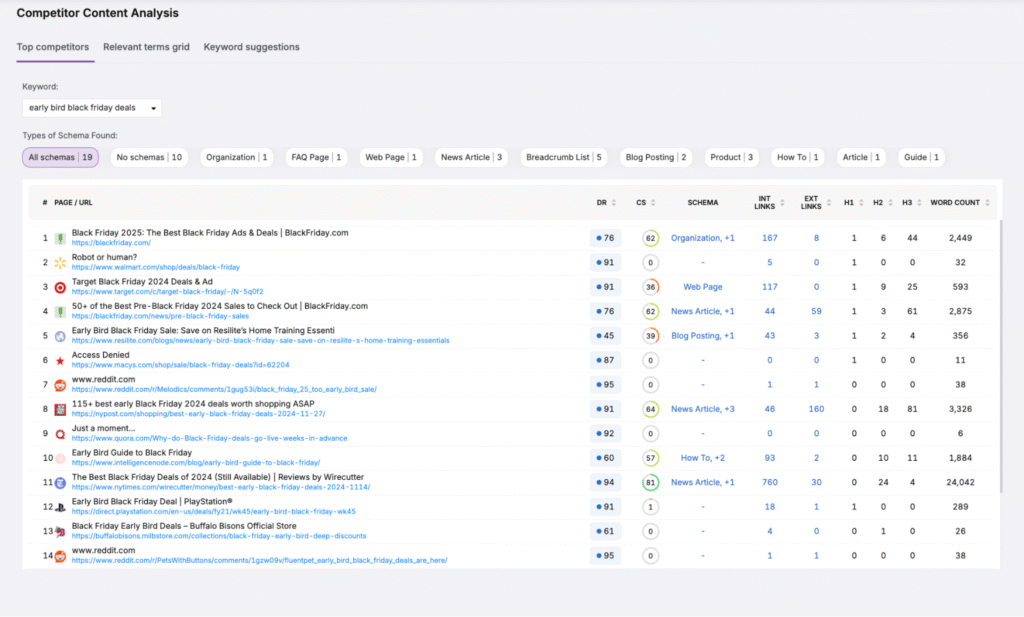Filter by Web Page schema chip

pyautogui.click(x=391, y=157)
